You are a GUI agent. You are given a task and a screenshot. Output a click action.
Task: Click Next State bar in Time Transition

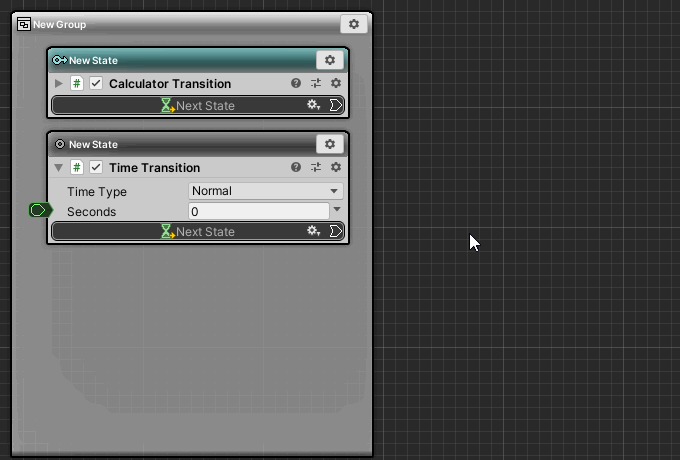198,231
